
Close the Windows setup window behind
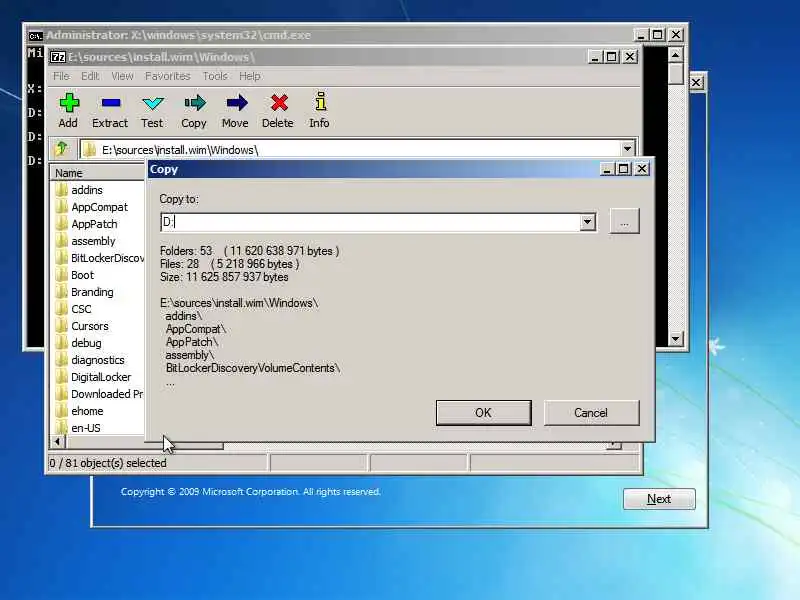696,83
